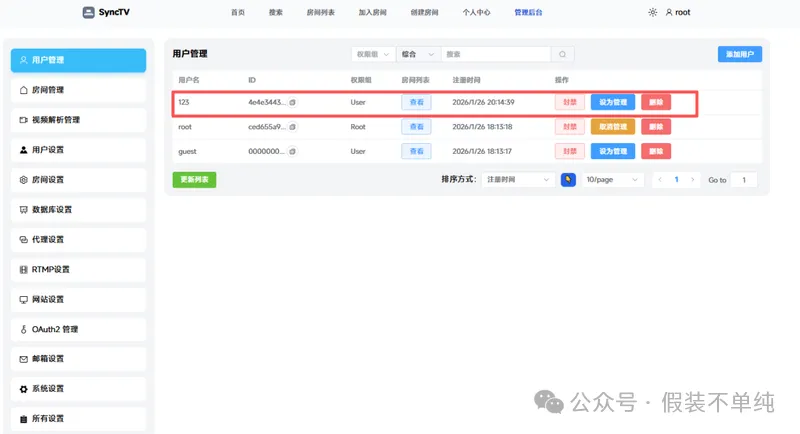
Task: Ban user guest with 封禁 button
Action: pos(570,151)
